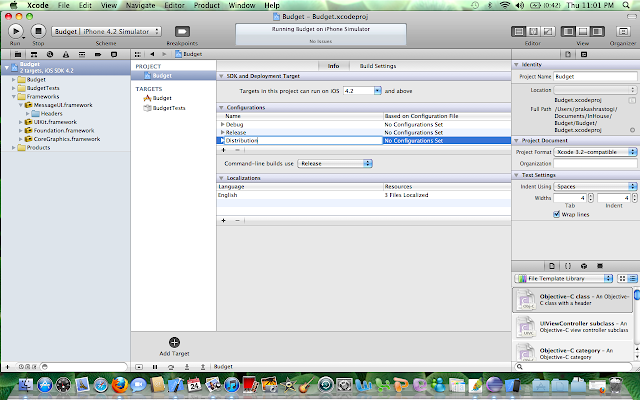This screenshot has width=640, height=400.
Task: Click the Run button in toolbar
Action: click(16, 31)
